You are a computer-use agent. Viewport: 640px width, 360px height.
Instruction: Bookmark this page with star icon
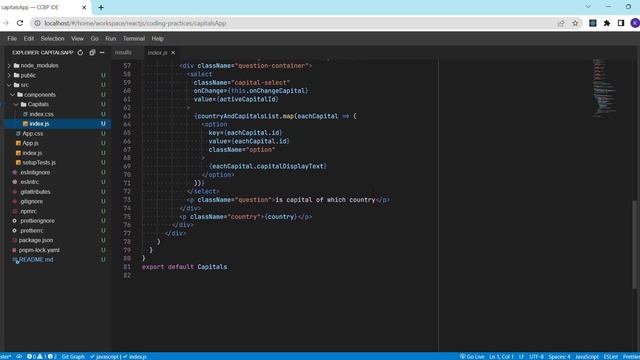[575, 23]
